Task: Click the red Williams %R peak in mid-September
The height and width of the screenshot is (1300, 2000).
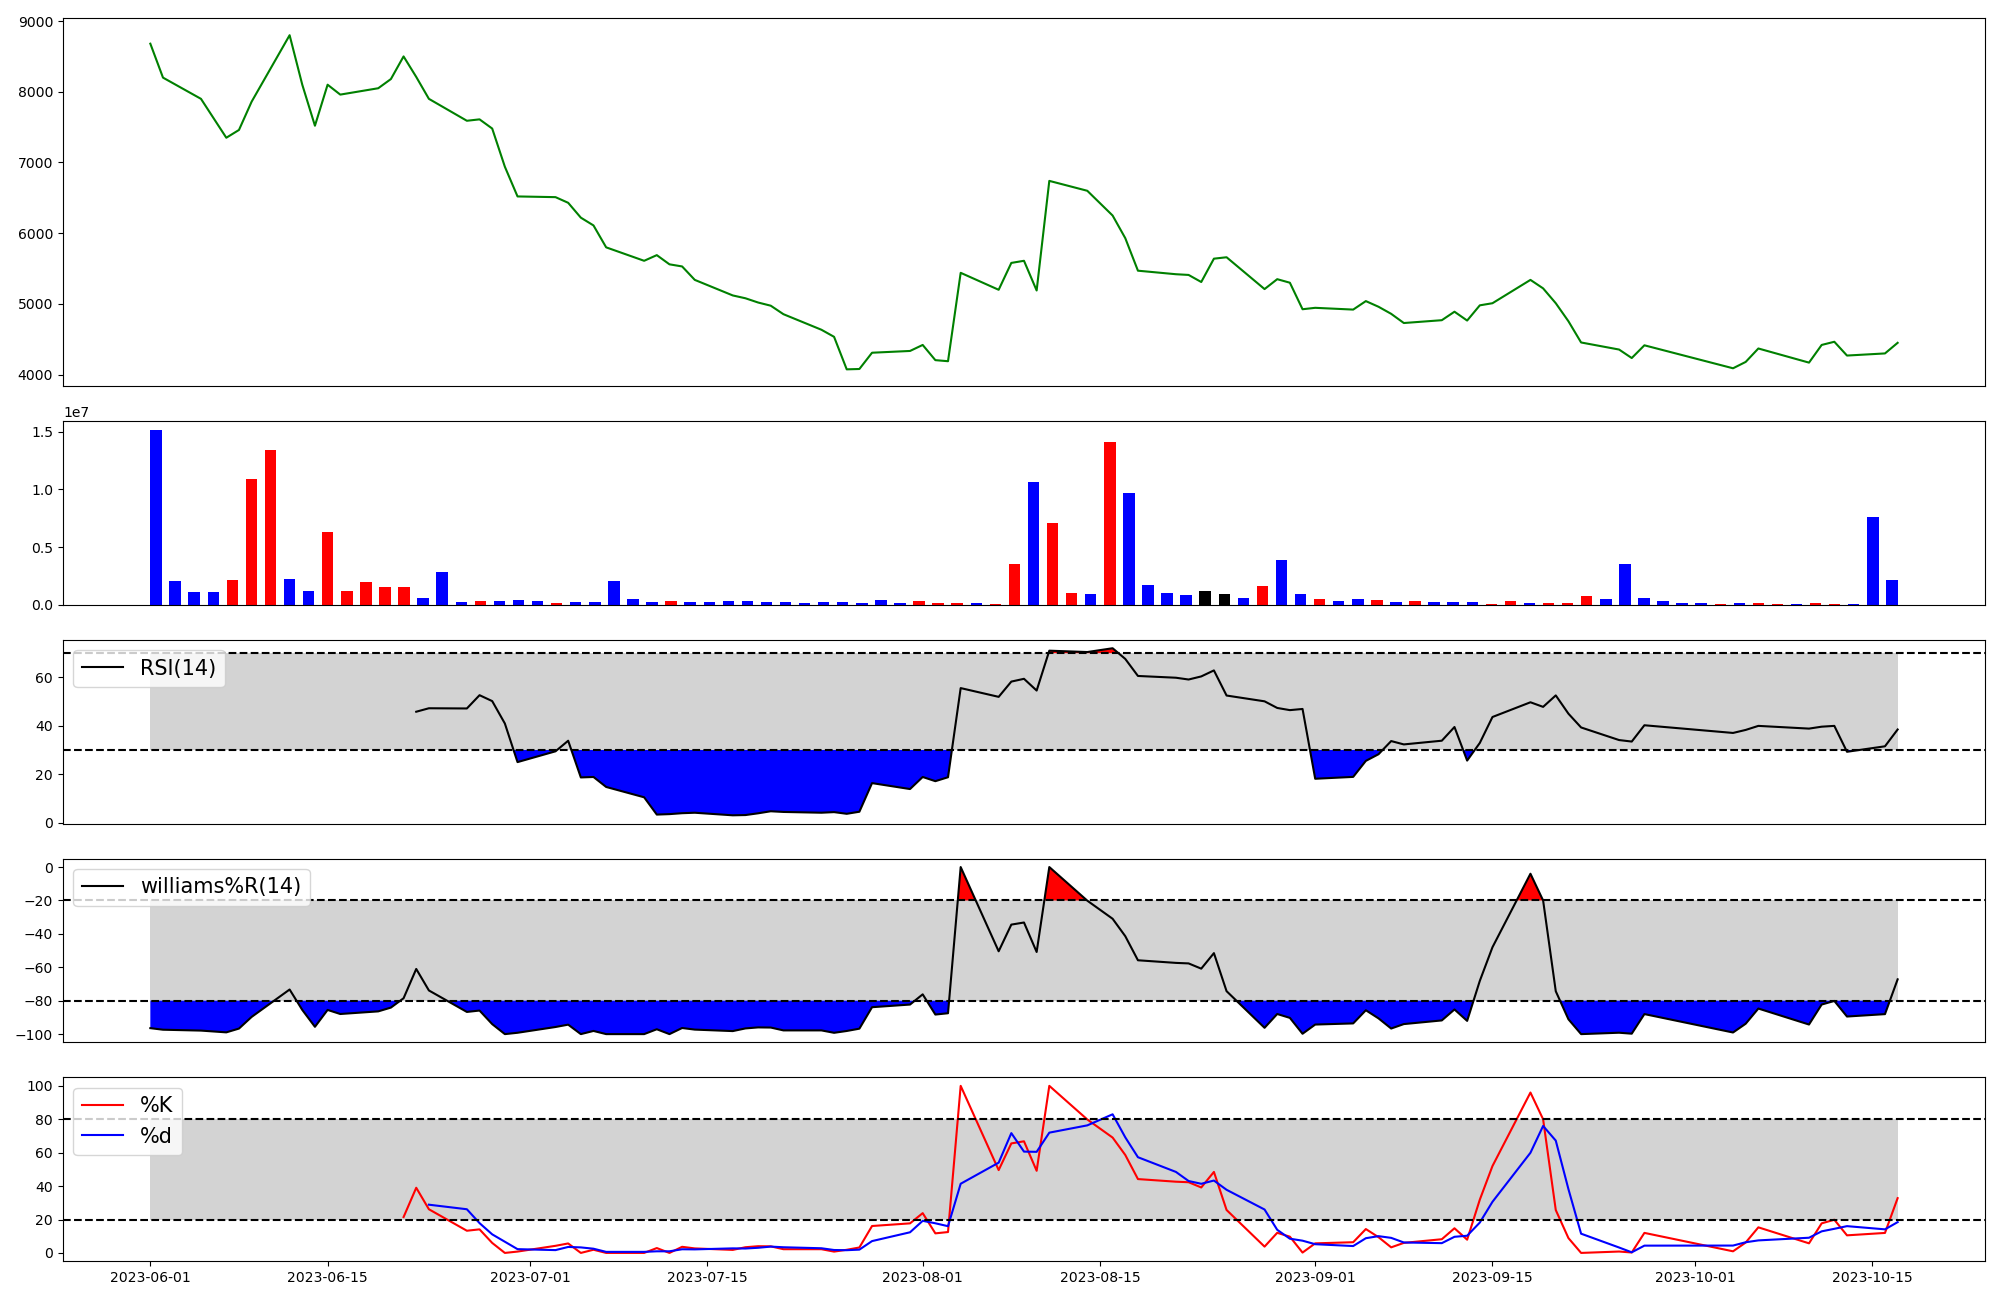Action: [x=1530, y=890]
